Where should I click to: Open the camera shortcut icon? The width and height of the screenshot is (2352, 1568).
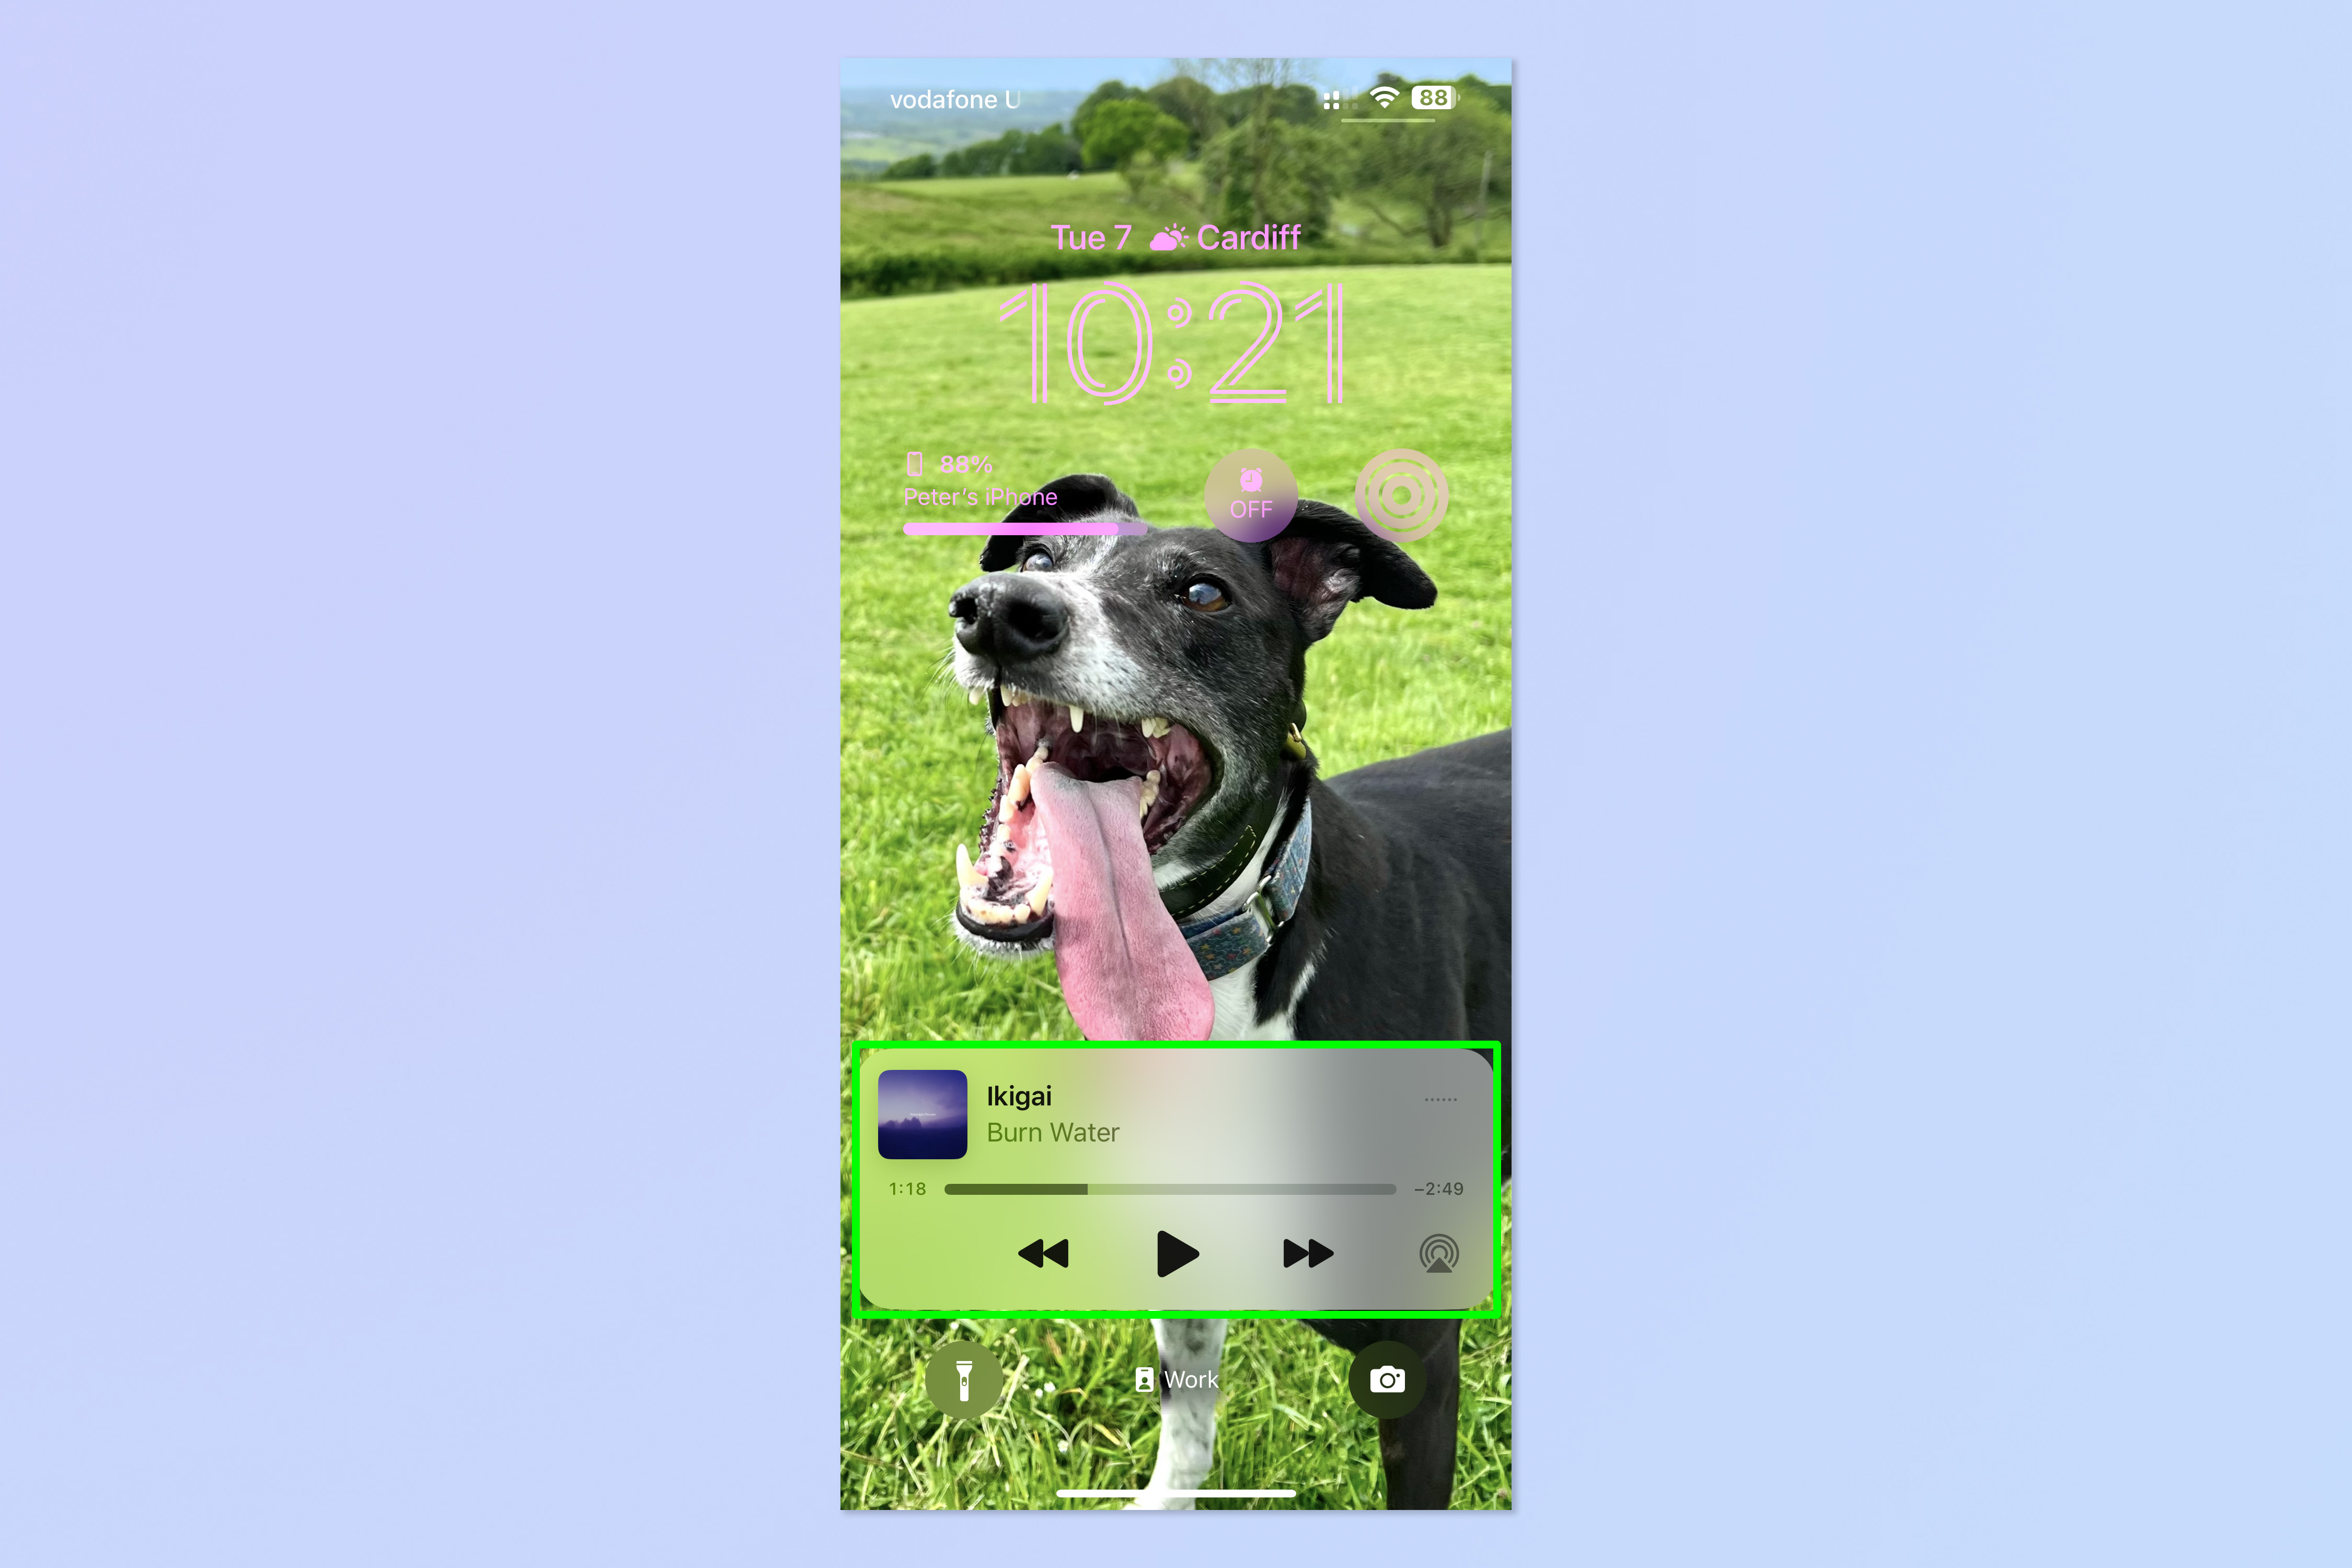click(1391, 1379)
